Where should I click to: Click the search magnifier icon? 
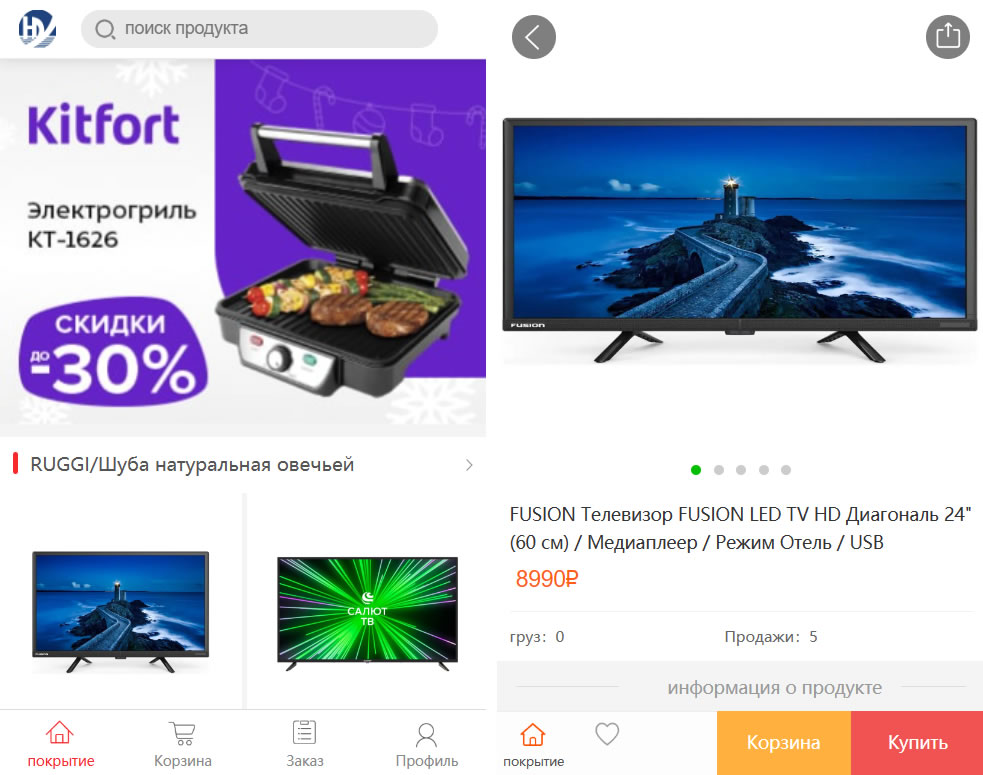(x=105, y=29)
